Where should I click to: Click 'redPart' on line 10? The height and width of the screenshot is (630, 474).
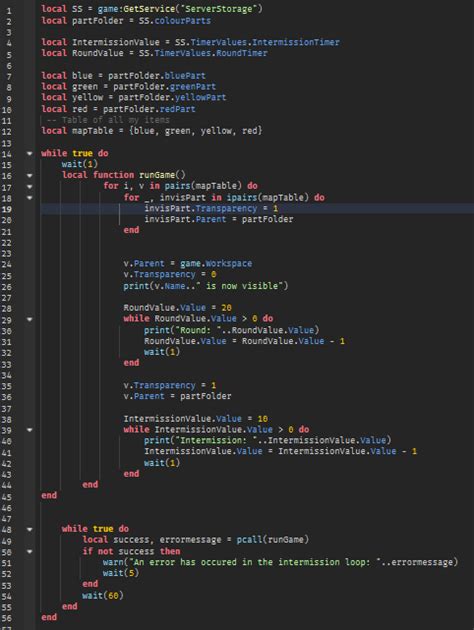coord(178,109)
